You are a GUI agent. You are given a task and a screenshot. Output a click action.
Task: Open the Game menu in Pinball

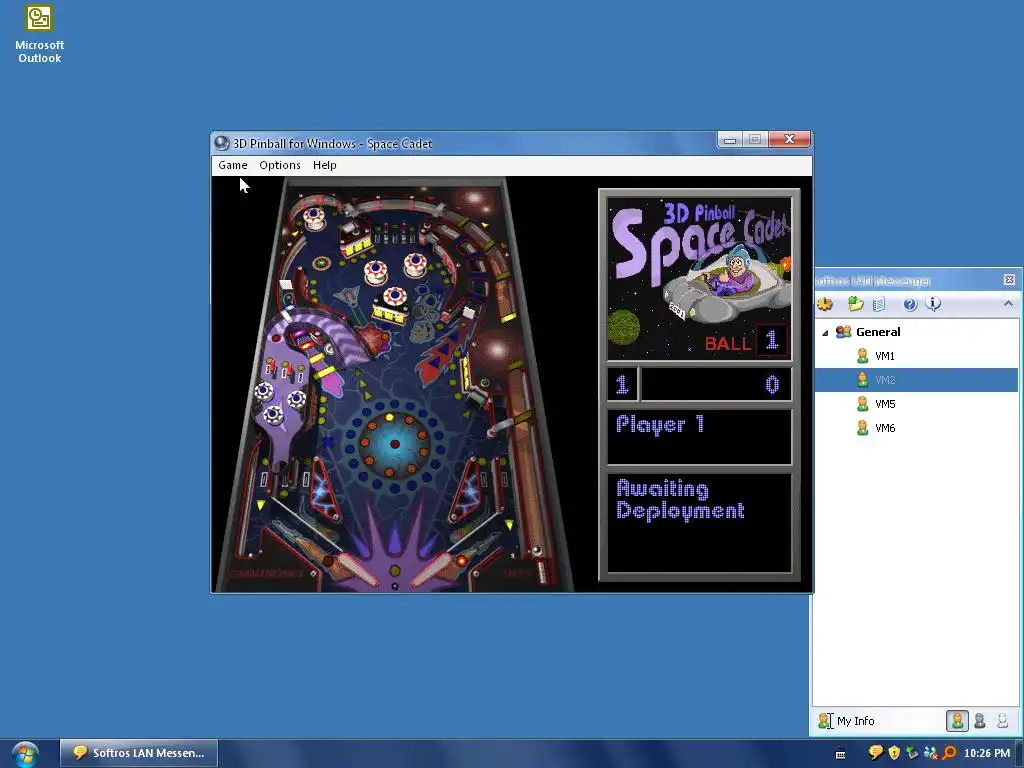tap(232, 165)
